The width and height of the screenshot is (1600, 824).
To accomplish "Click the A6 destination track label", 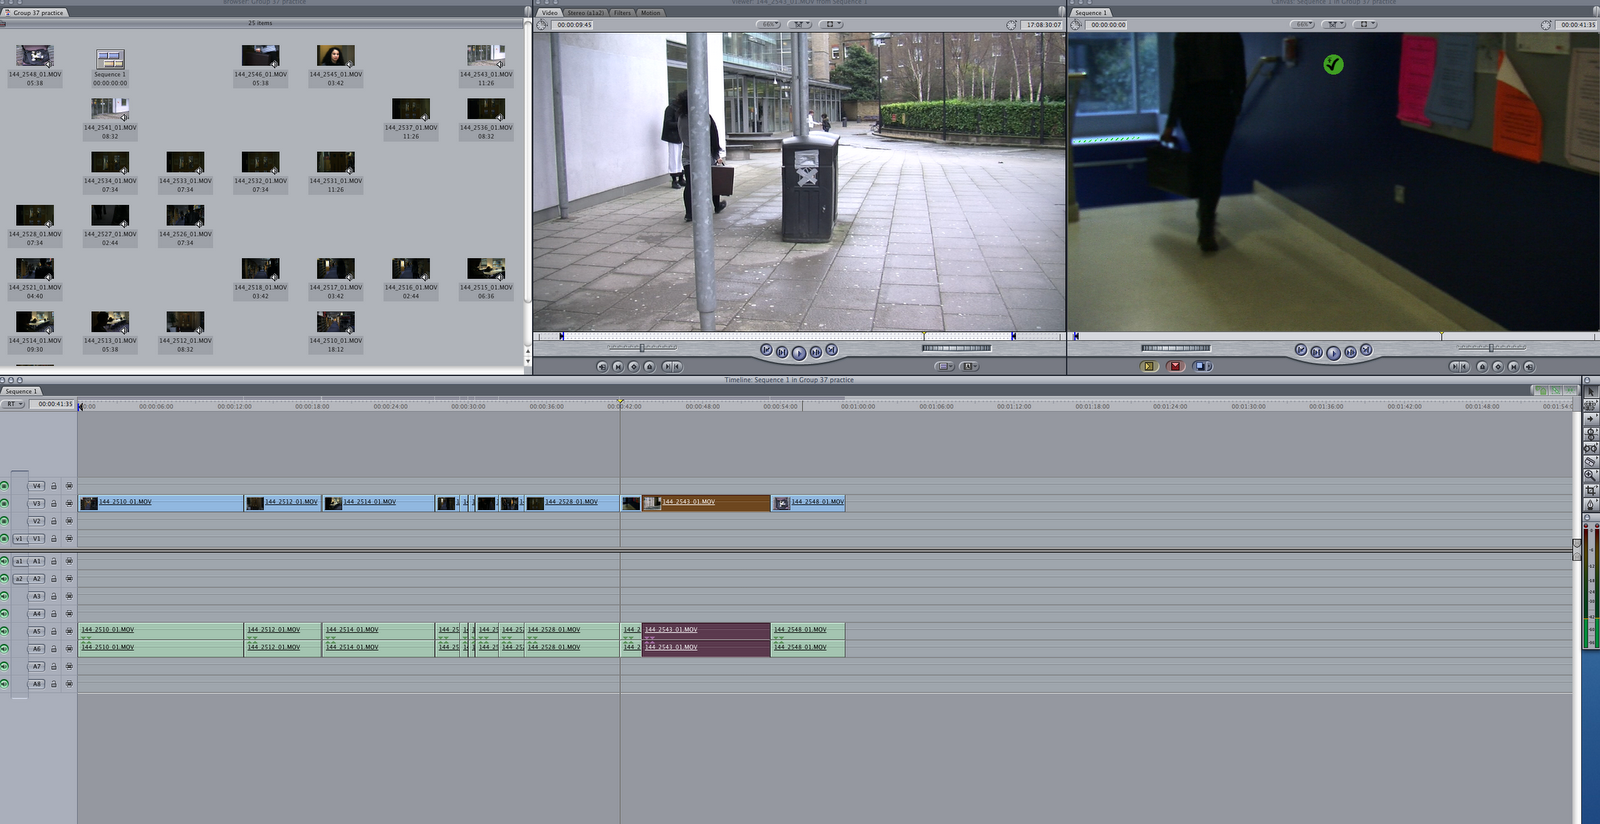I will point(36,648).
